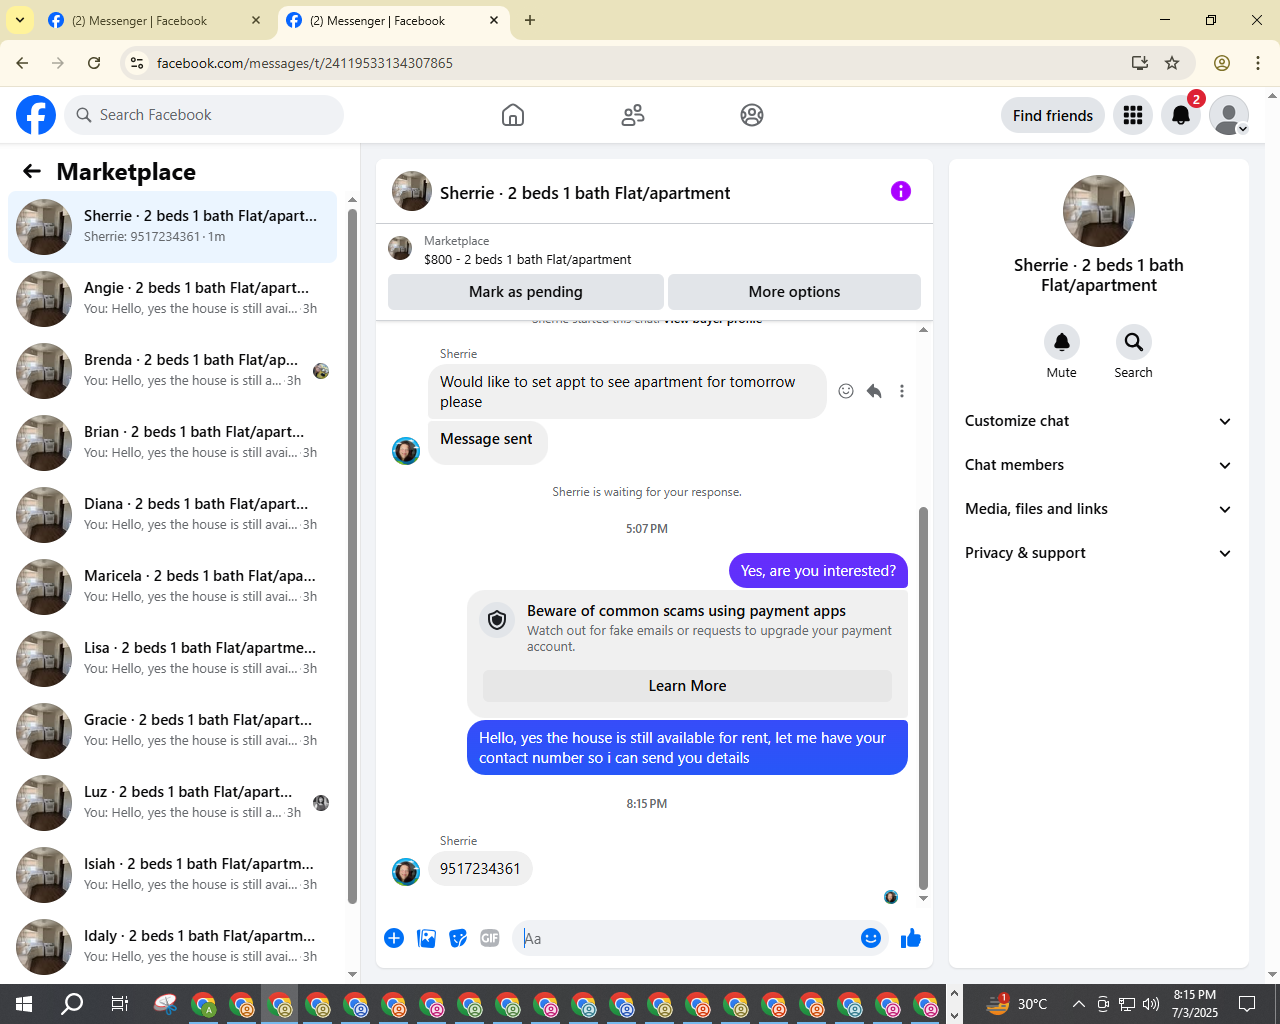Go to the Home feed icon
The height and width of the screenshot is (1024, 1280).
(513, 115)
